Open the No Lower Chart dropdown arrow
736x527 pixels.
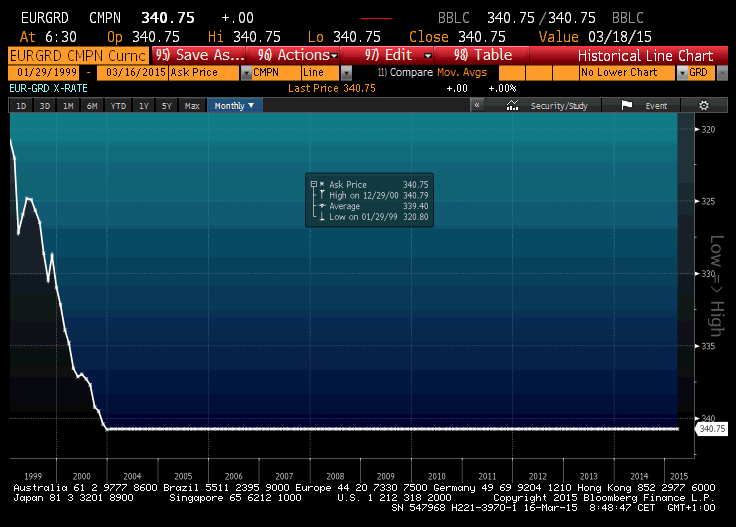(682, 73)
